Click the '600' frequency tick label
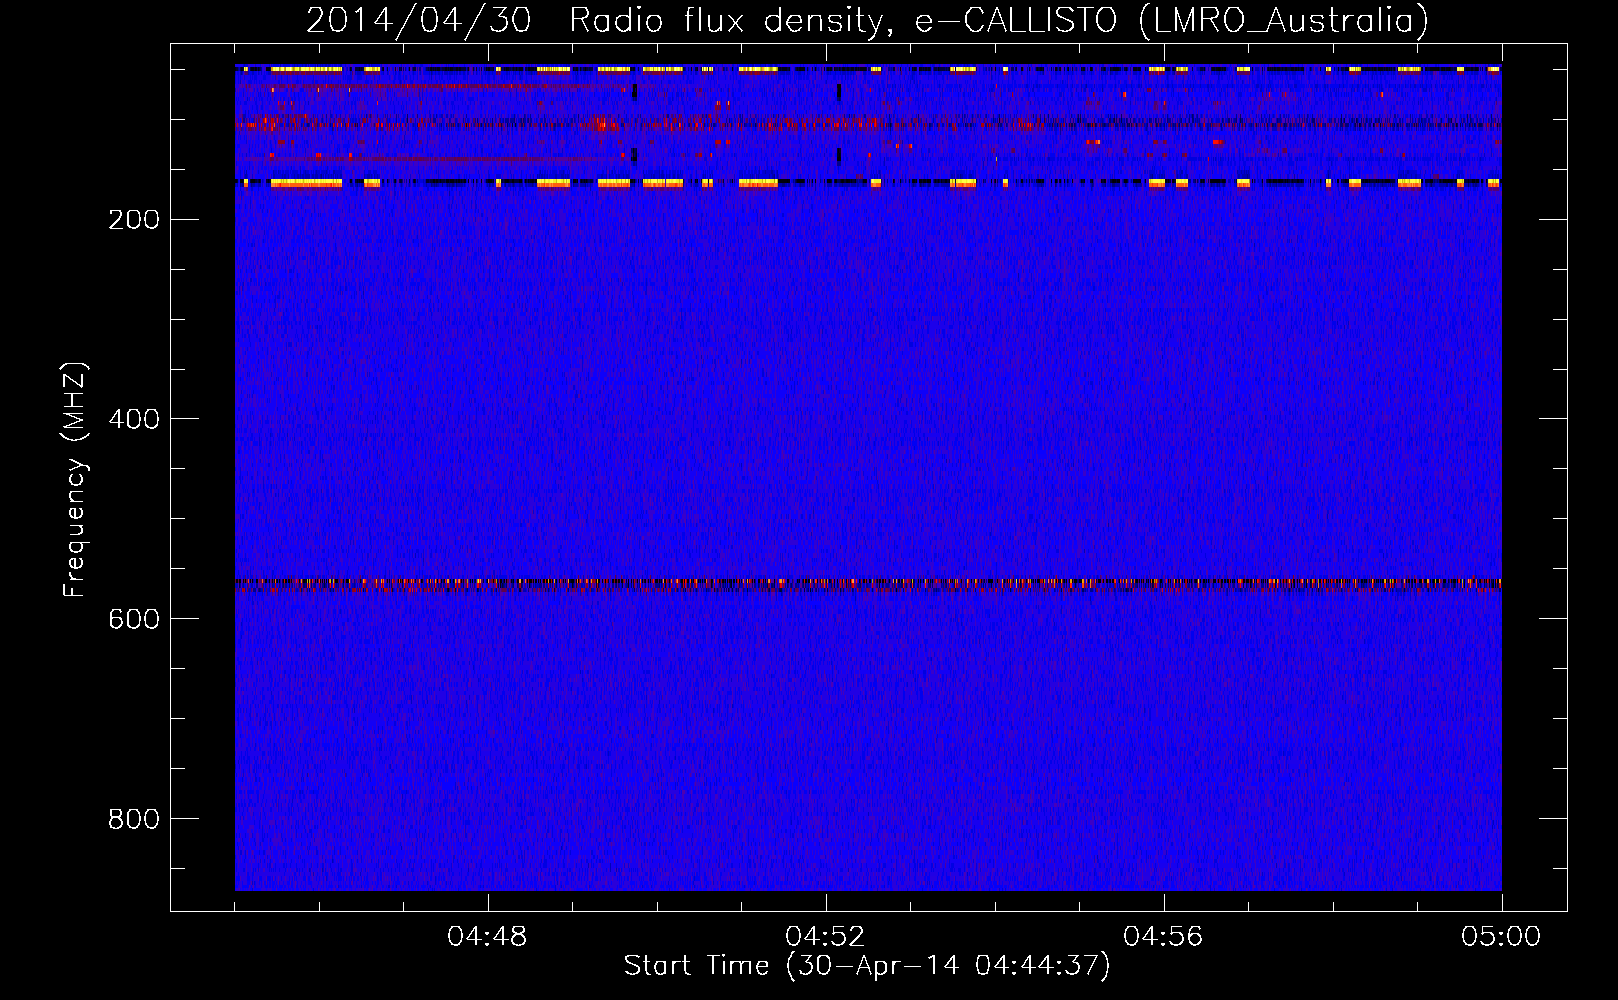The height and width of the screenshot is (1000, 1618). pyautogui.click(x=134, y=619)
